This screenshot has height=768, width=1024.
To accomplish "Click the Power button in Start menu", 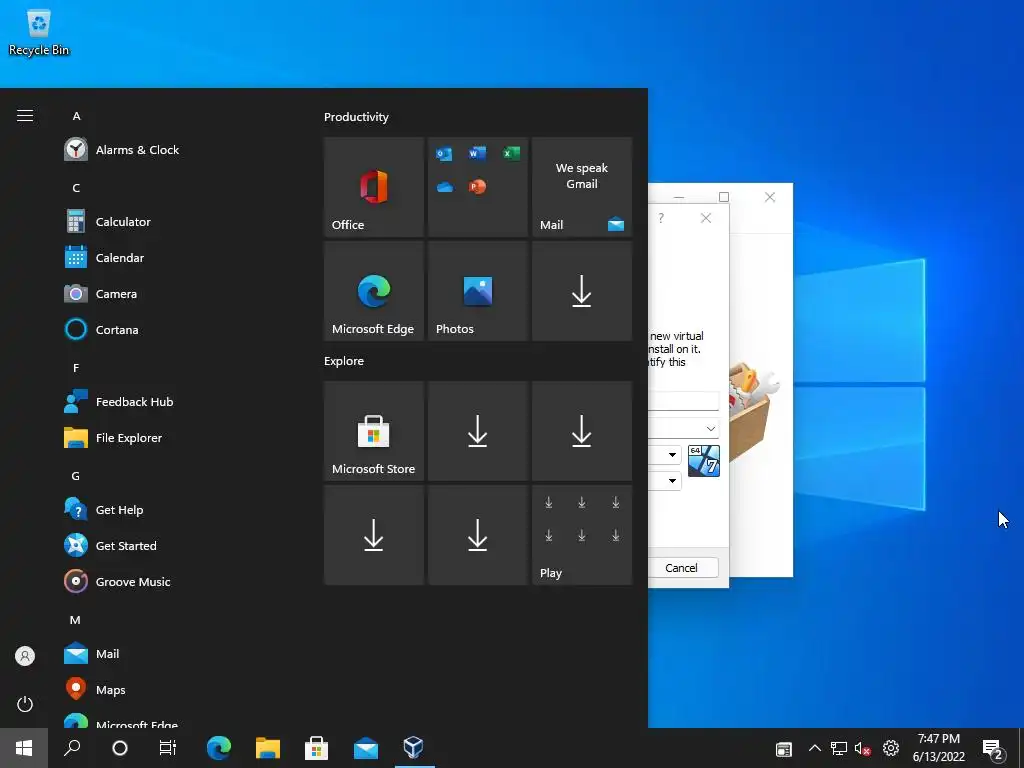I will 25,704.
